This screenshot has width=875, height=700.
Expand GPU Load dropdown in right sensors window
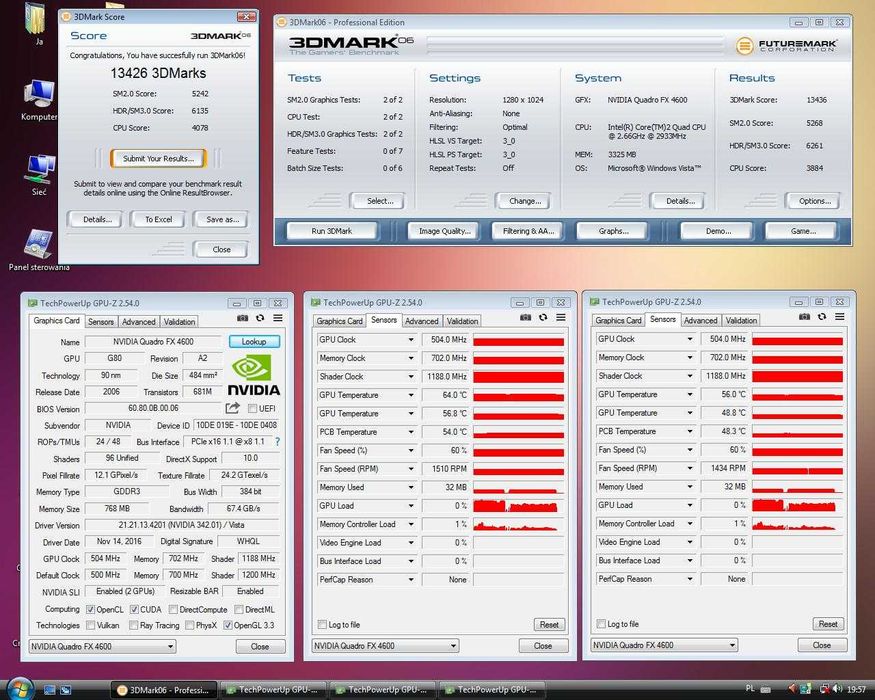click(690, 505)
